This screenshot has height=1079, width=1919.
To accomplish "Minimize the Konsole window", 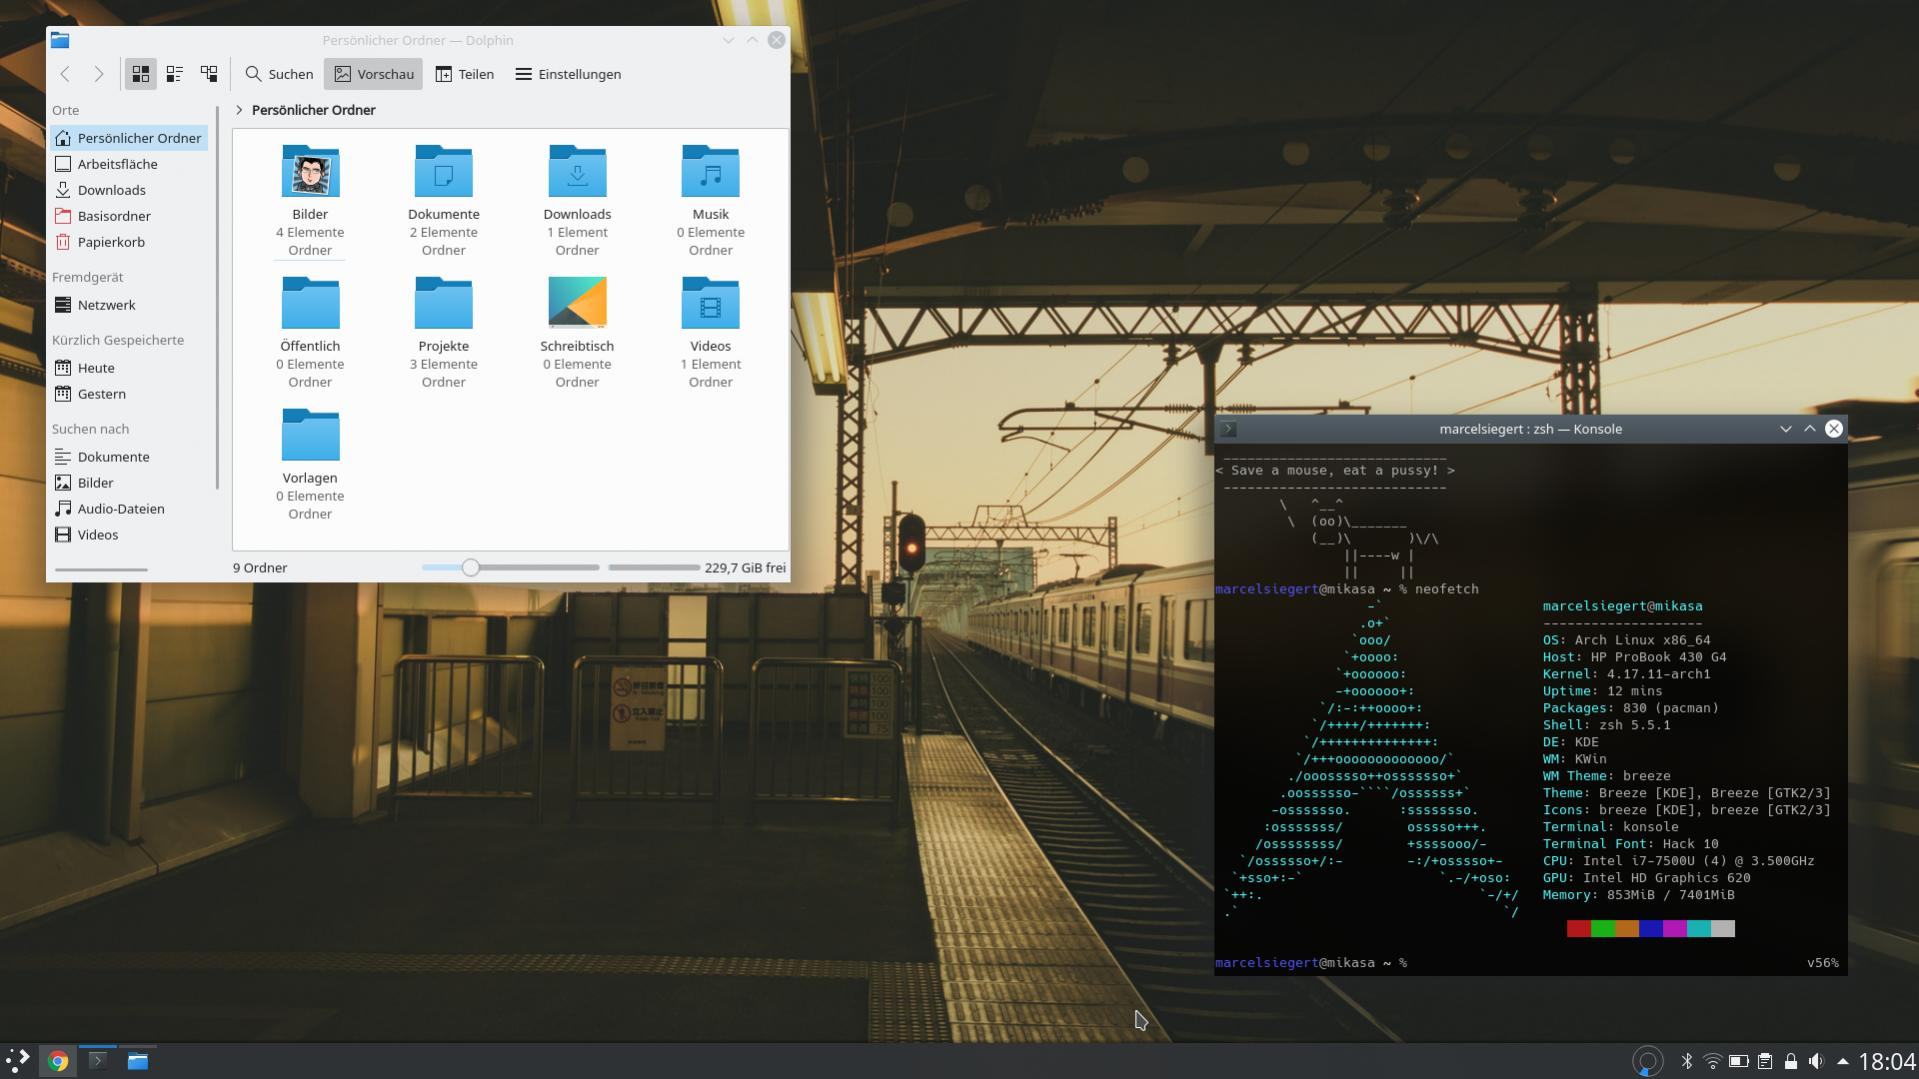I will [1785, 429].
